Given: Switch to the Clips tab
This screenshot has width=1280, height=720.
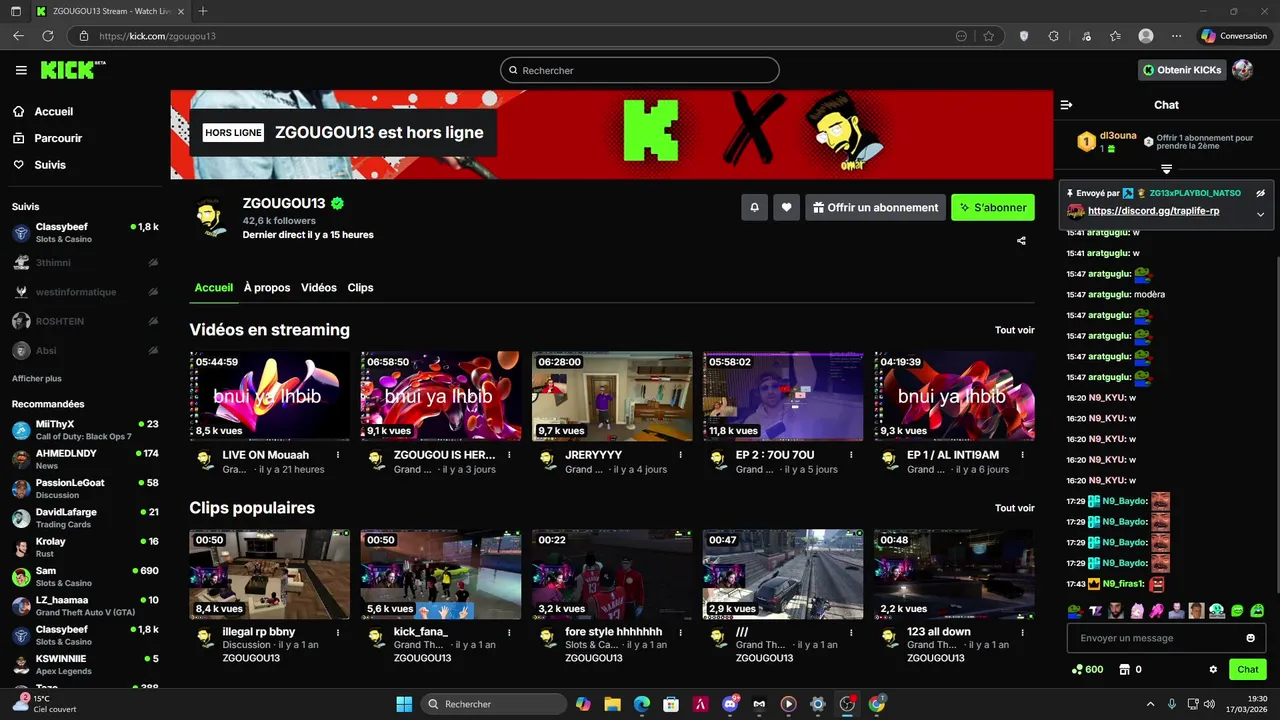Looking at the screenshot, I should pos(360,288).
